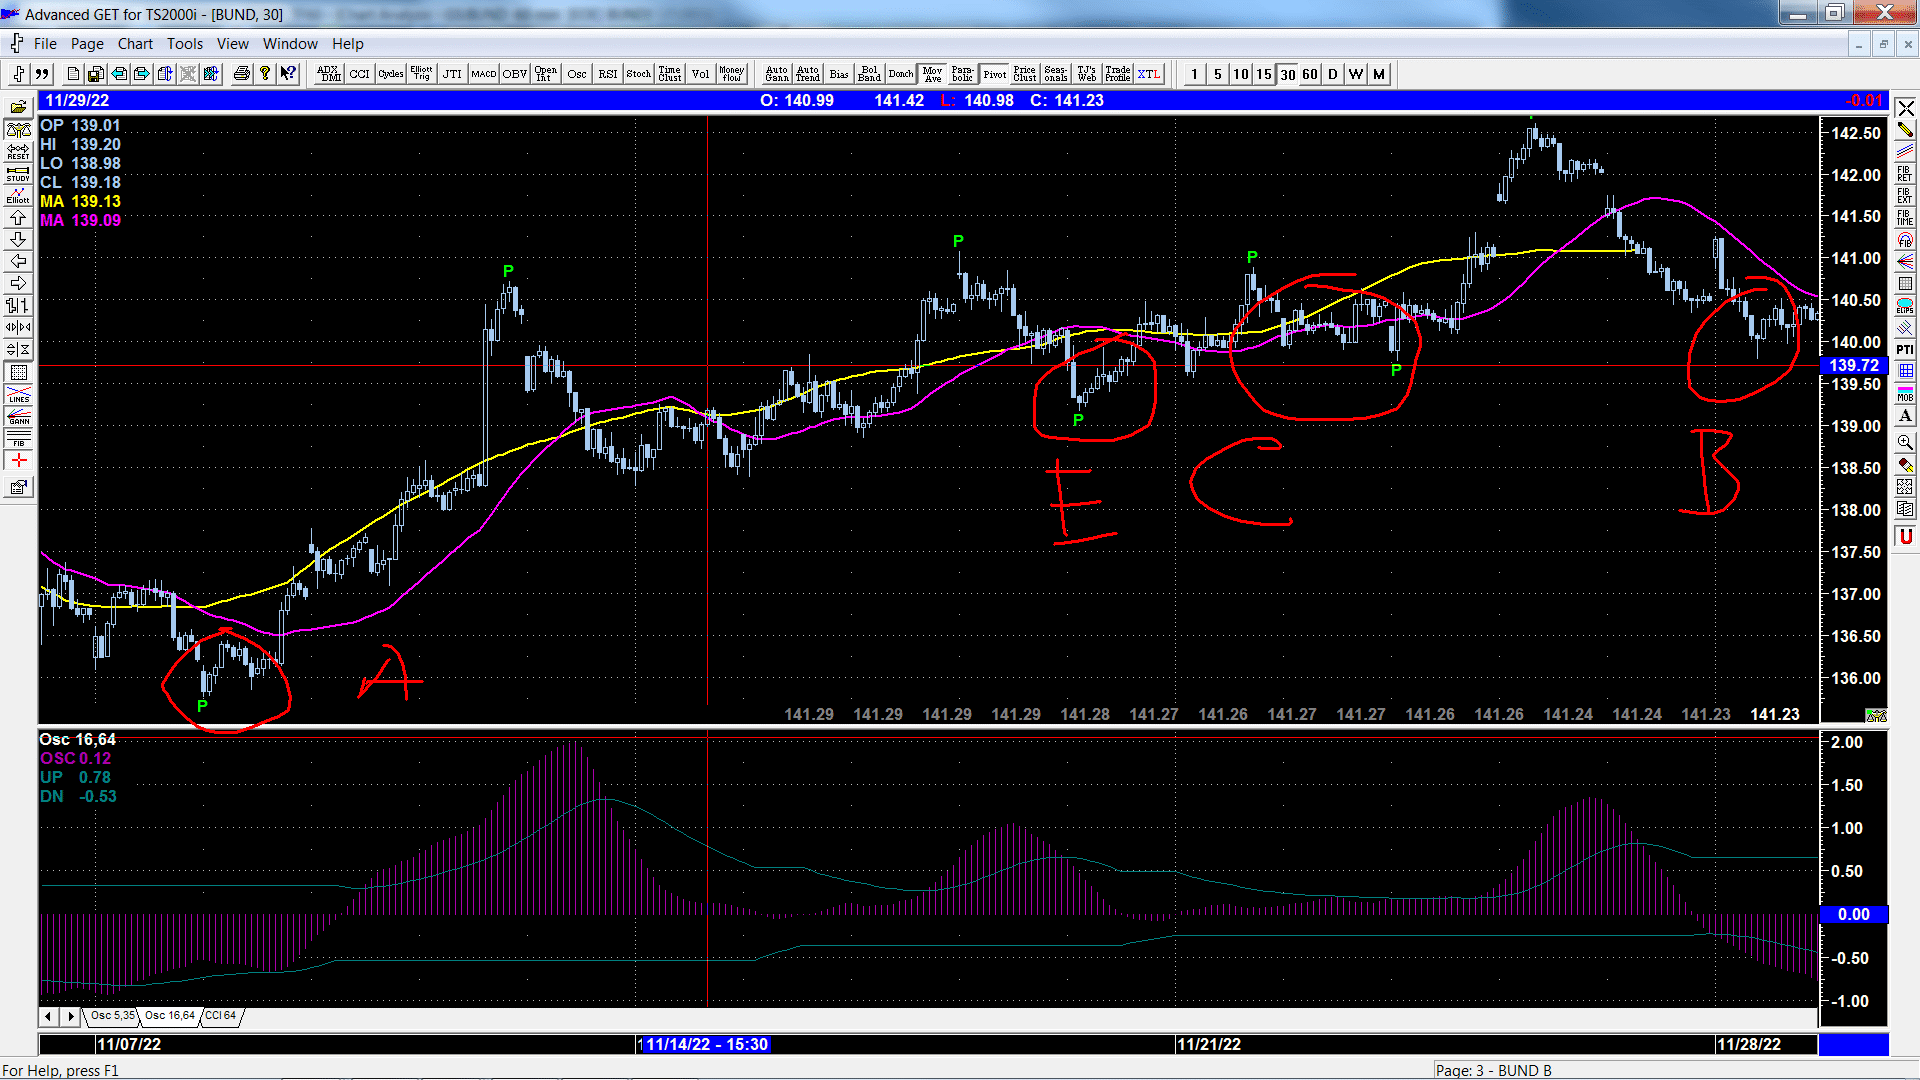
Task: Click the magnifier zoom tool
Action: (1905, 441)
